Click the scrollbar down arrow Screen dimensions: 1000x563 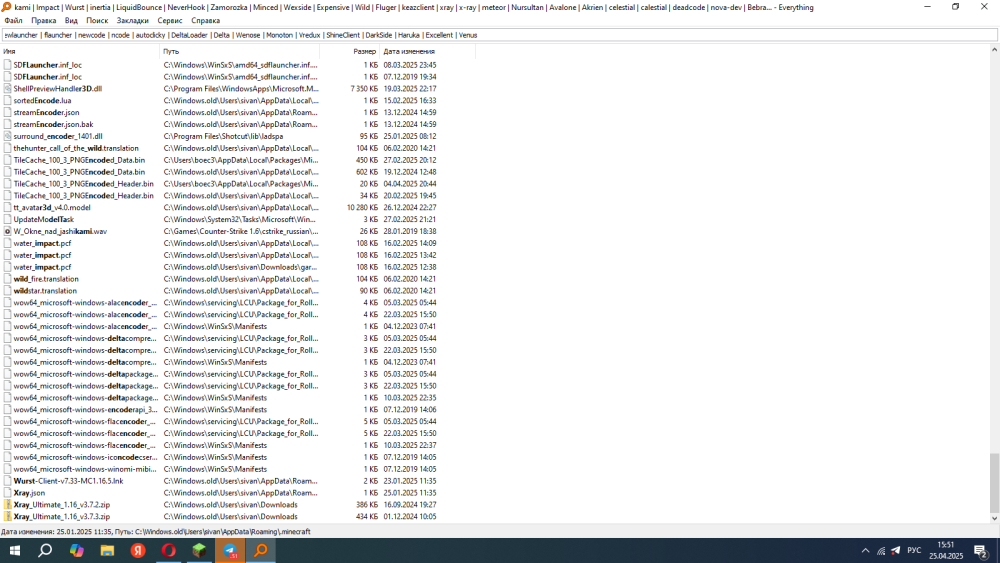pos(994,518)
